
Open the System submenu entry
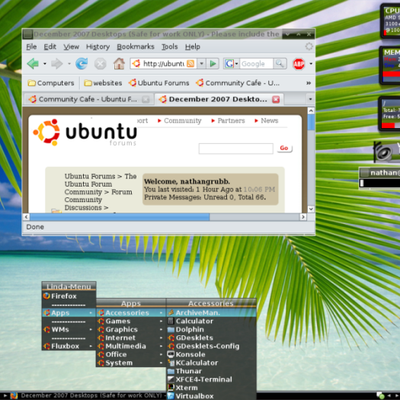pyautogui.click(x=131, y=363)
